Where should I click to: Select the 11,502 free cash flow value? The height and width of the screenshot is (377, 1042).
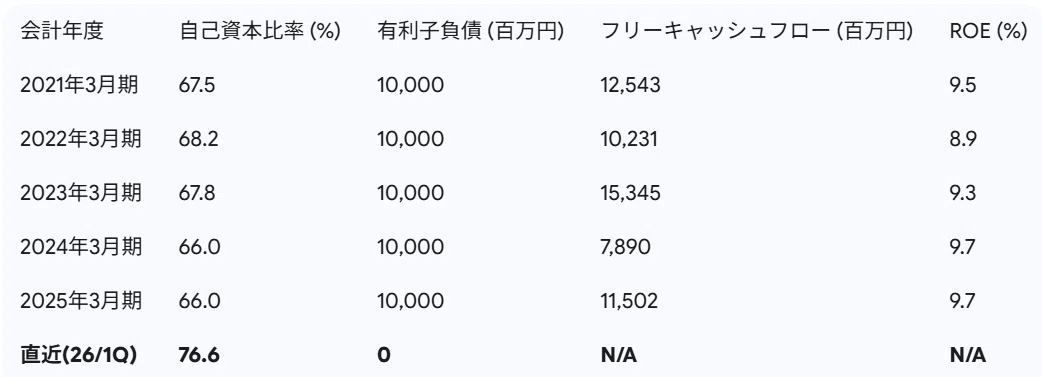point(629,301)
